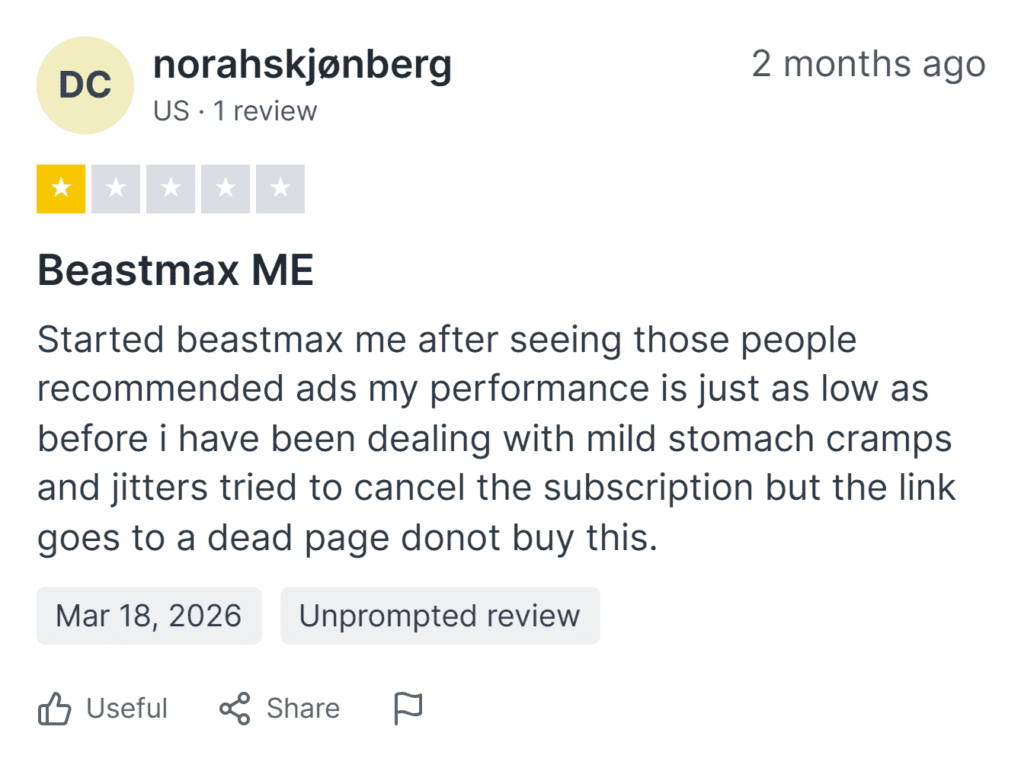Viewport: 1024px width, 765px height.
Task: Click the 'Started beastmax me' first line
Action: click(x=447, y=340)
